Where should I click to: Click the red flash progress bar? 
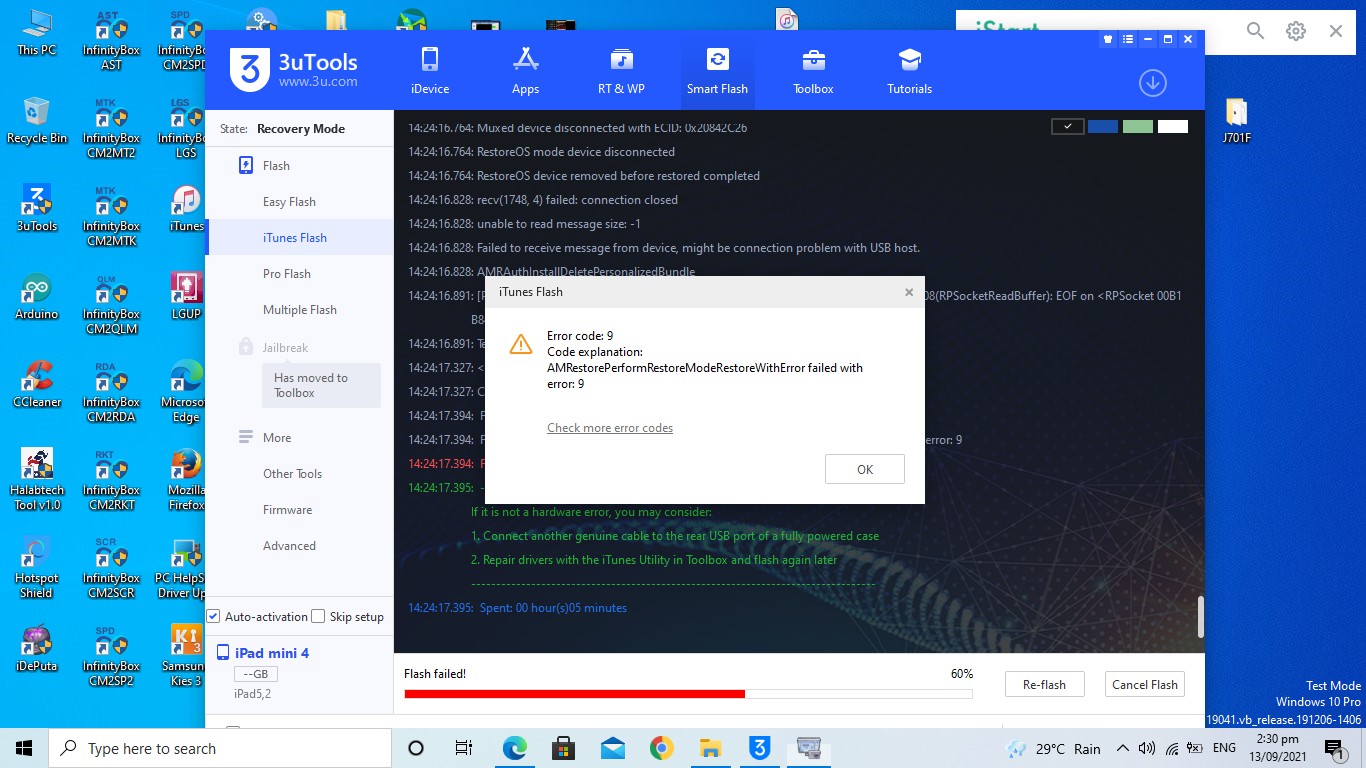click(x=575, y=694)
